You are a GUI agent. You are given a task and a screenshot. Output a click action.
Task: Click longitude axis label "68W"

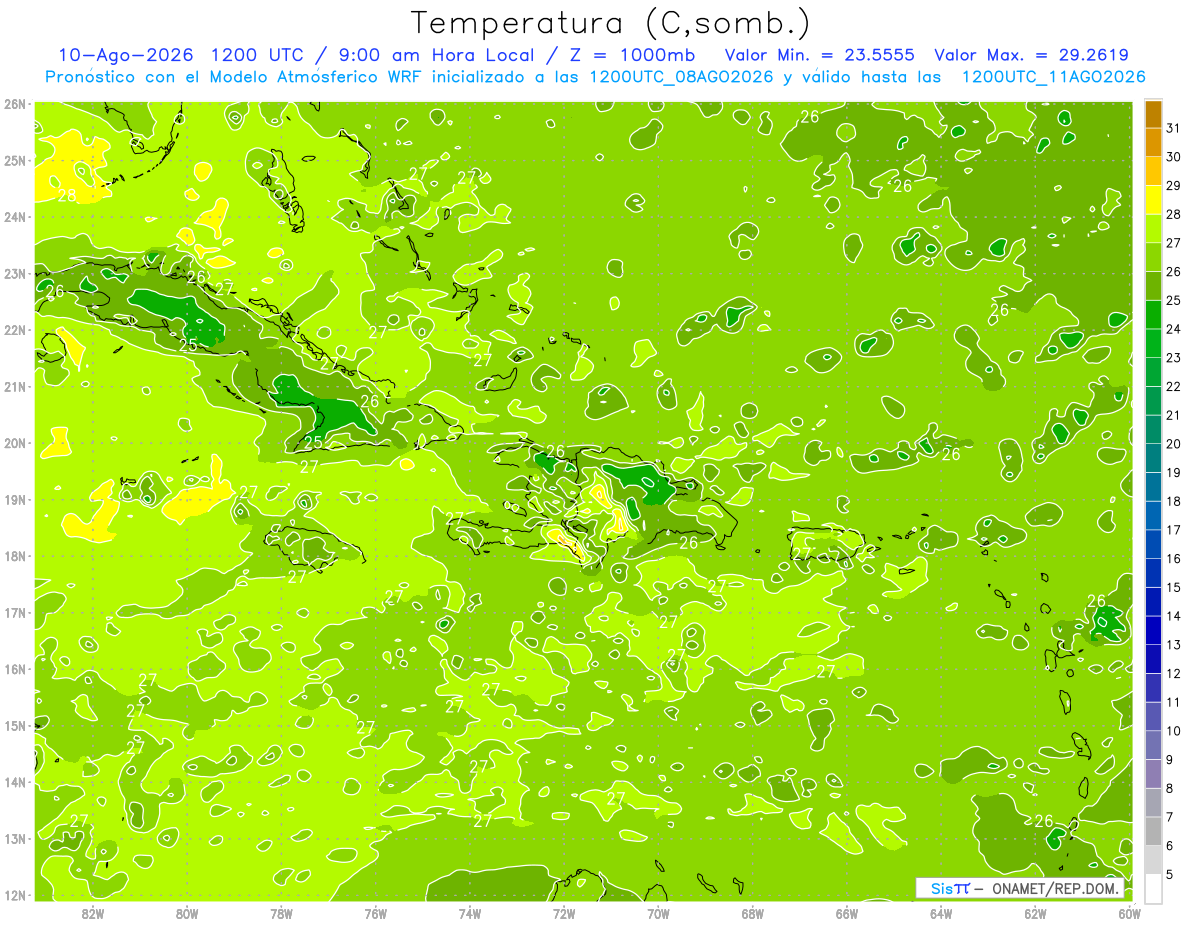click(752, 913)
